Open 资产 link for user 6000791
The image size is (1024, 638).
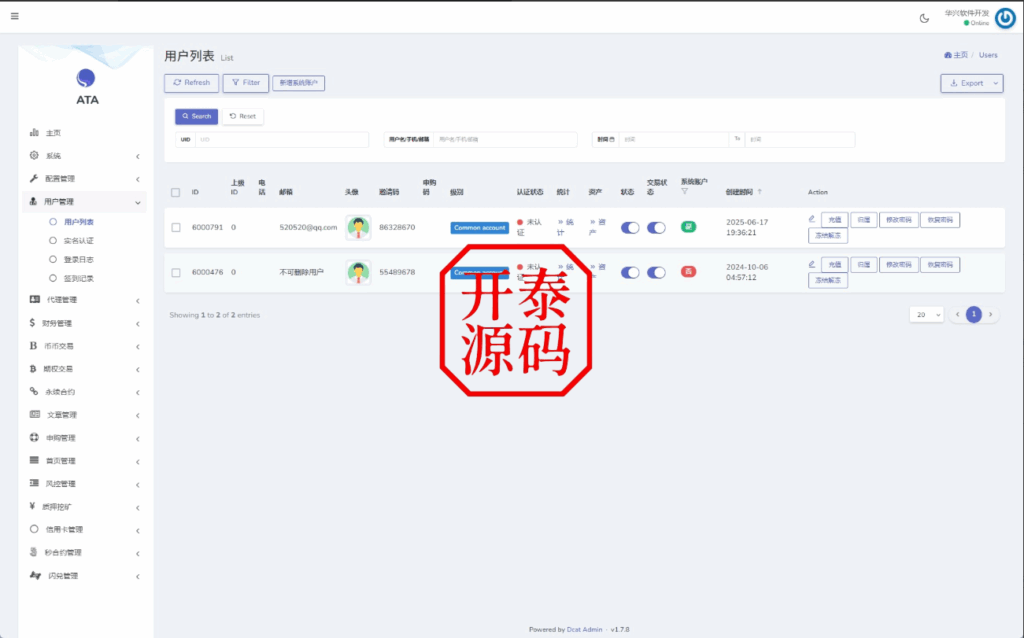pos(597,227)
